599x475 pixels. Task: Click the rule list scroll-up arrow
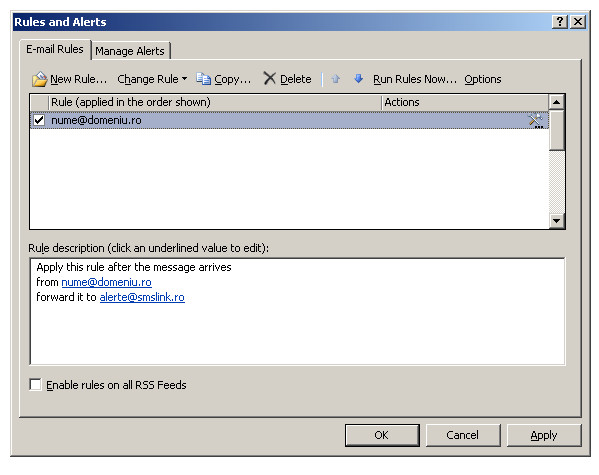pos(557,102)
